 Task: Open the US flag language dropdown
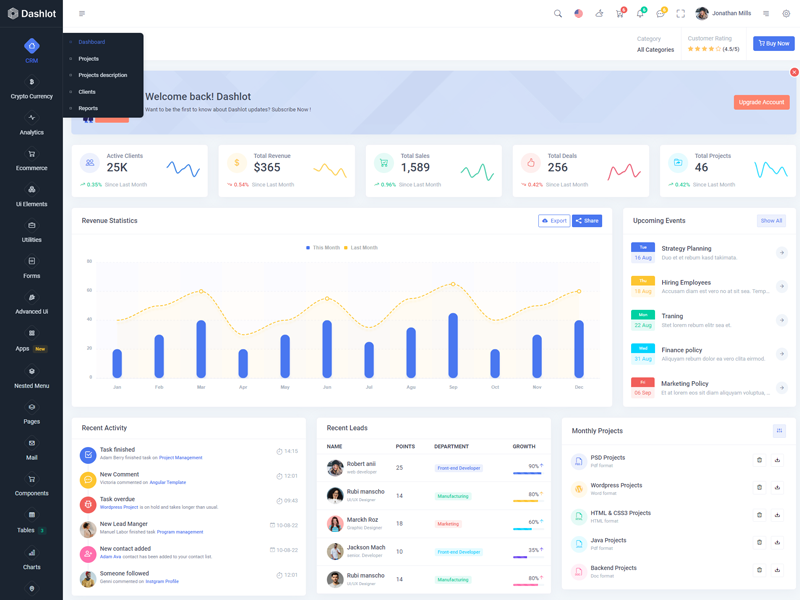(578, 14)
